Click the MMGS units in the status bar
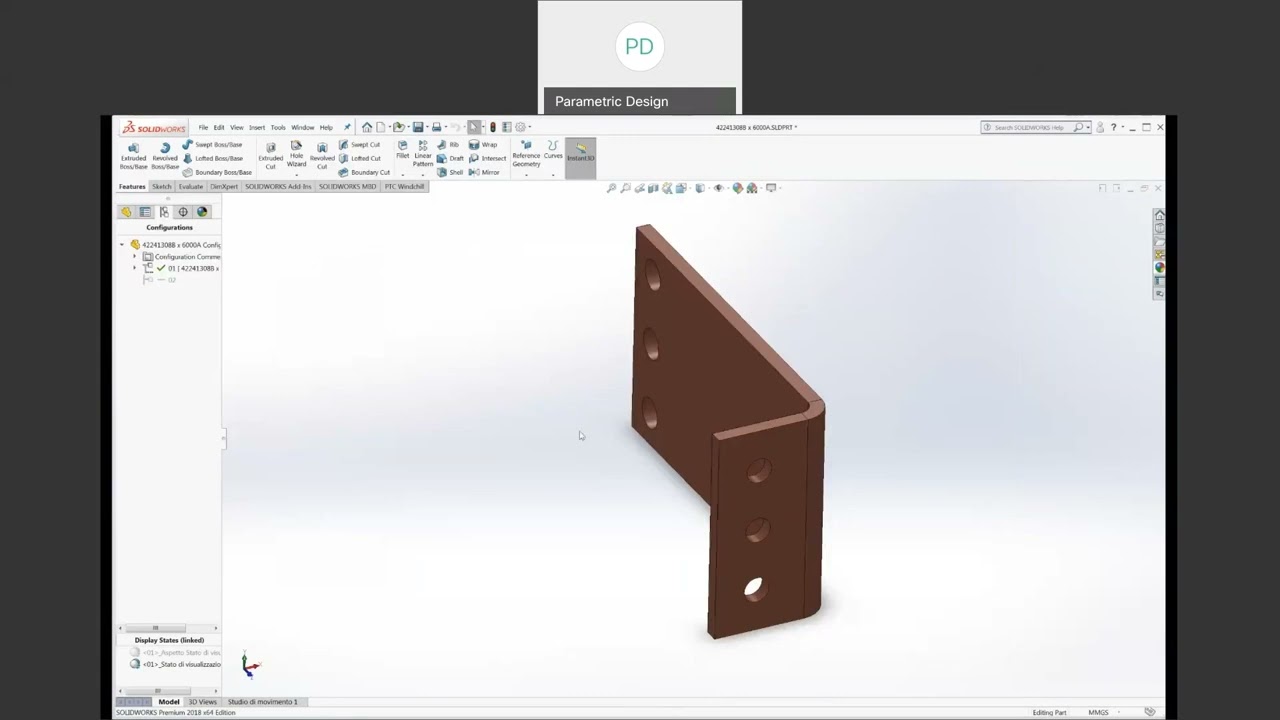 (1098, 712)
